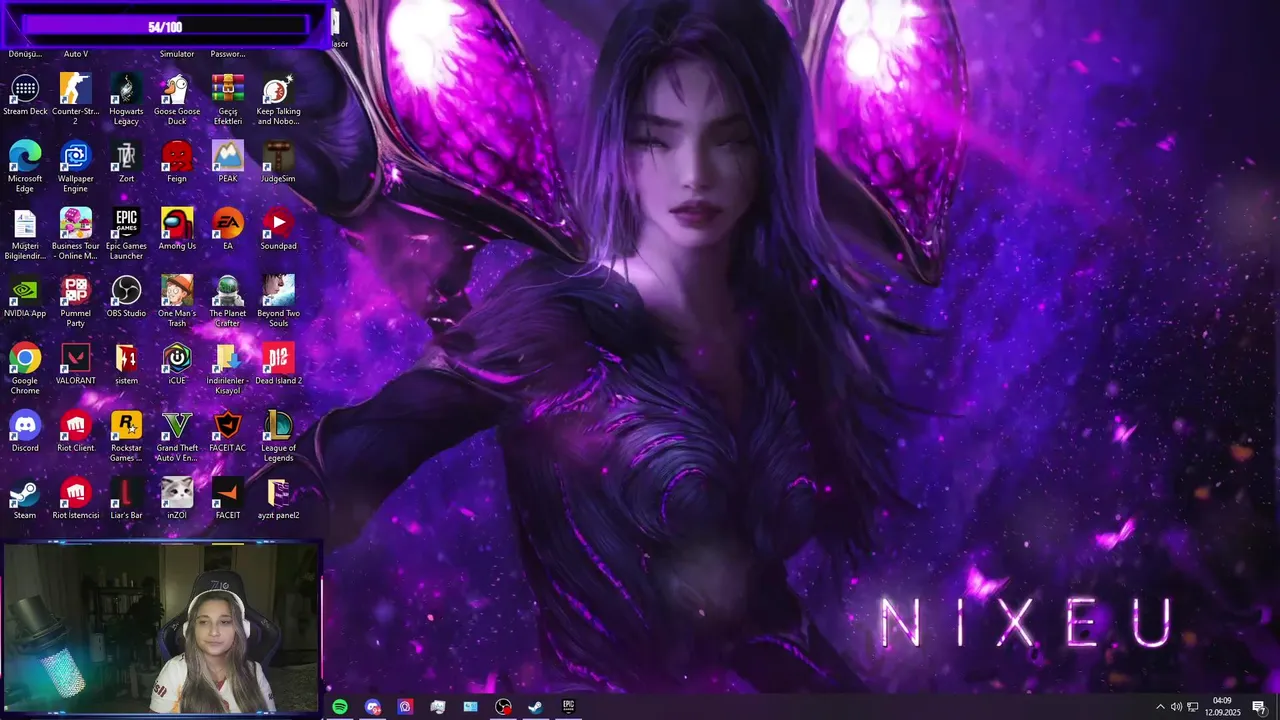Select the ayzıt panel2 archive file
The width and height of the screenshot is (1280, 720).
pos(278,497)
